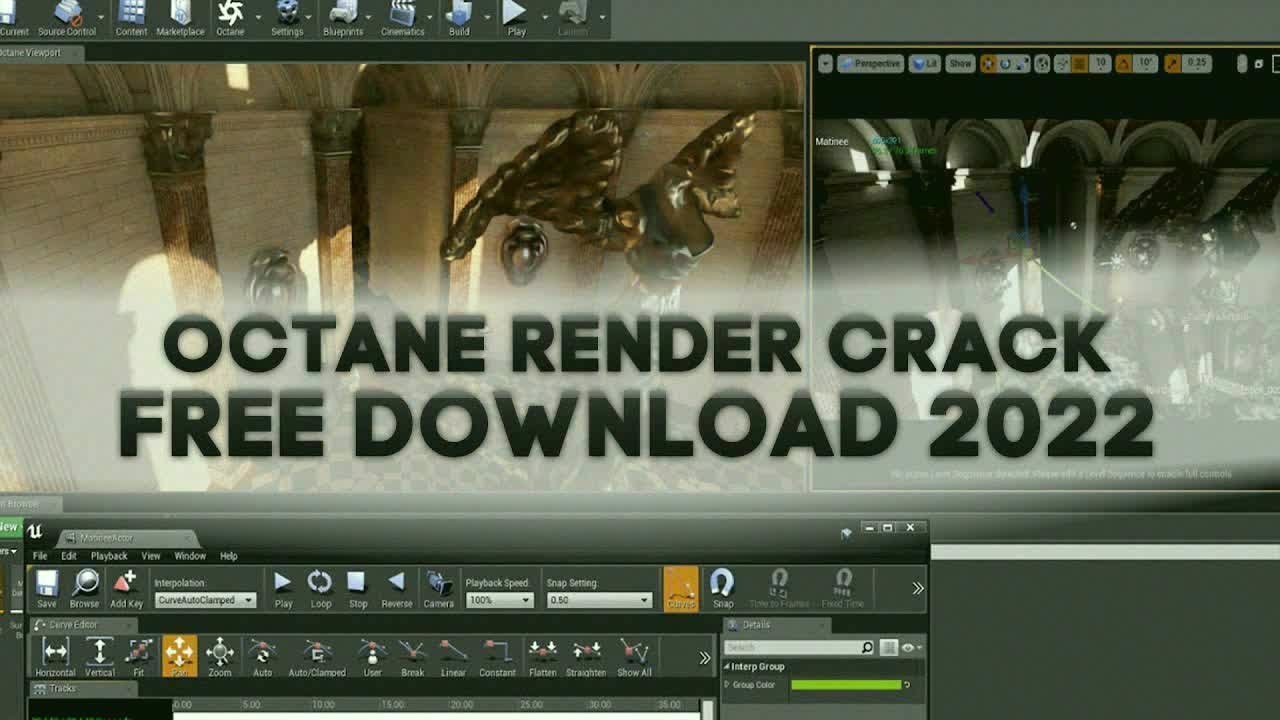Expand the Group Color property row
The height and width of the screenshot is (720, 1280).
pos(727,685)
